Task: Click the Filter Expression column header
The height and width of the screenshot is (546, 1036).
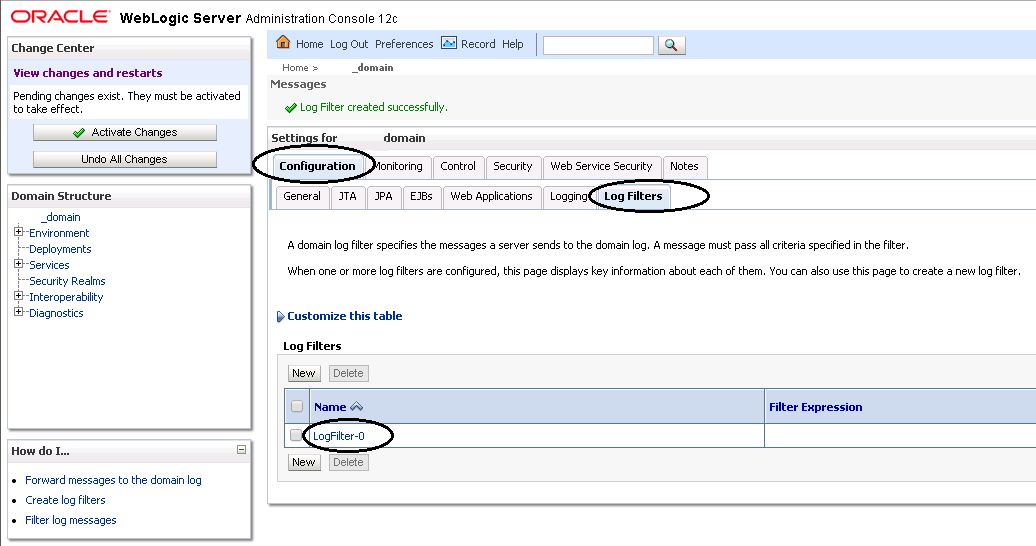Action: tap(815, 407)
